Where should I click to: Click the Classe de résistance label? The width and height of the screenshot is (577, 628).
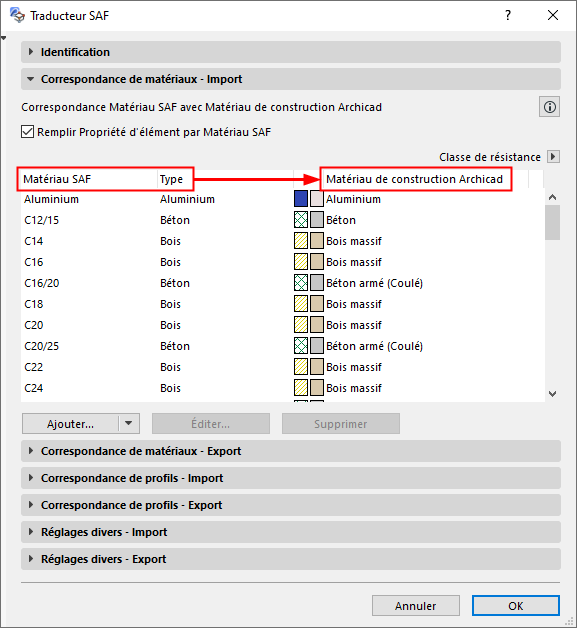point(490,157)
